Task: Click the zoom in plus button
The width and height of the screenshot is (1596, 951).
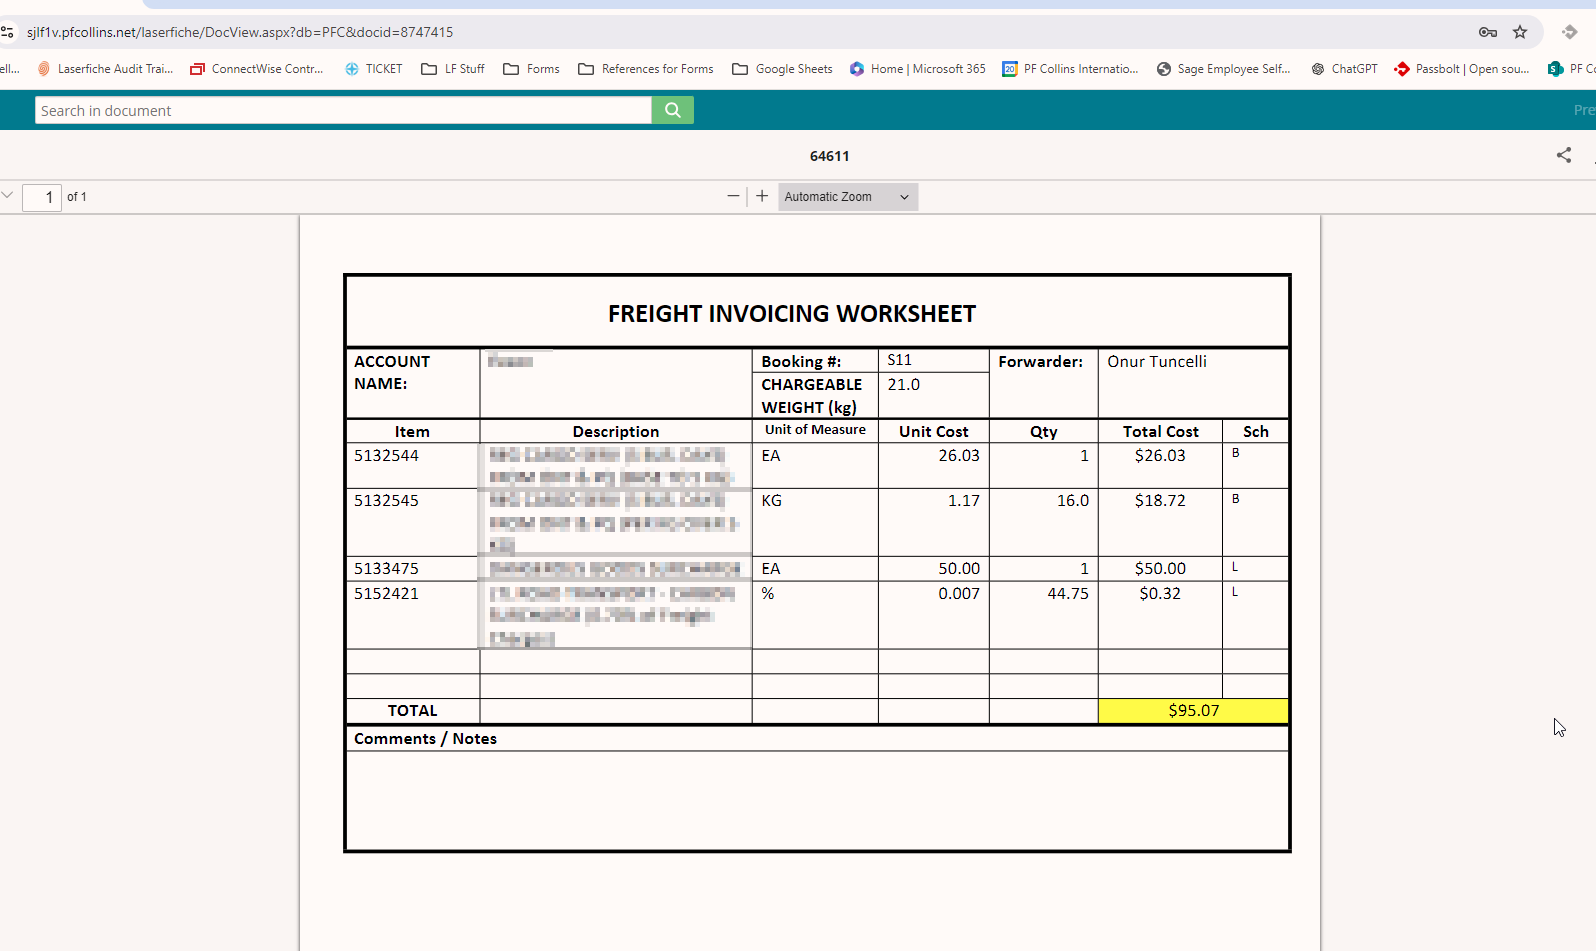Action: coord(762,196)
